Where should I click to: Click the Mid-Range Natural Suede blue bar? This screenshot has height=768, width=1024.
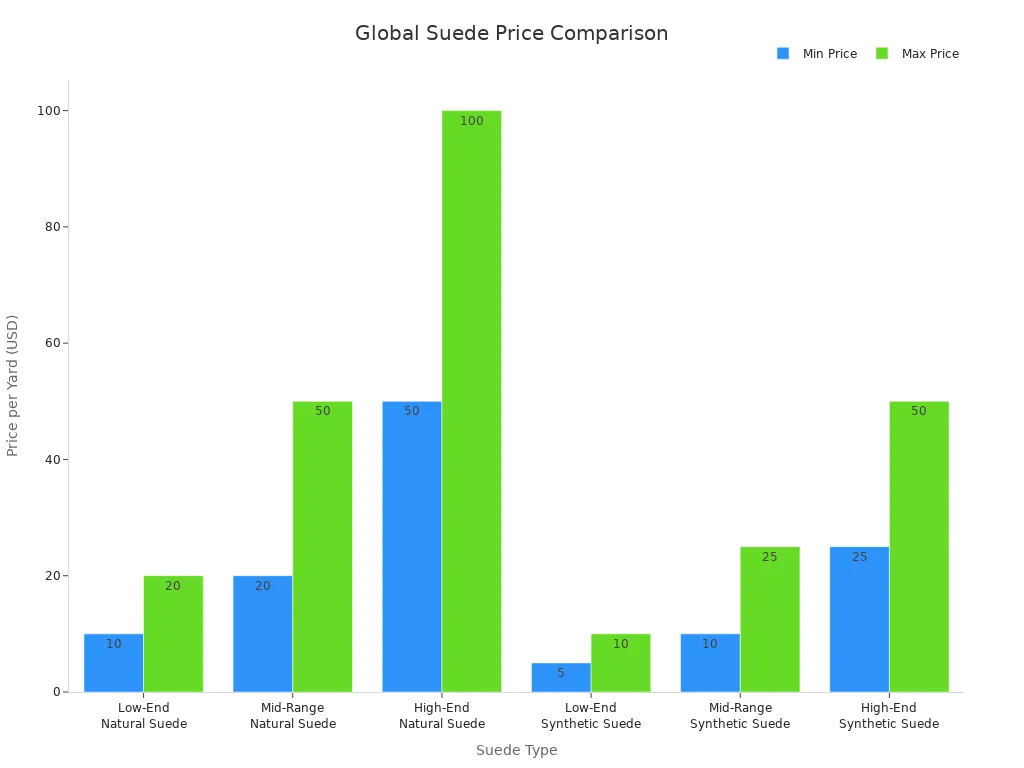(x=263, y=634)
